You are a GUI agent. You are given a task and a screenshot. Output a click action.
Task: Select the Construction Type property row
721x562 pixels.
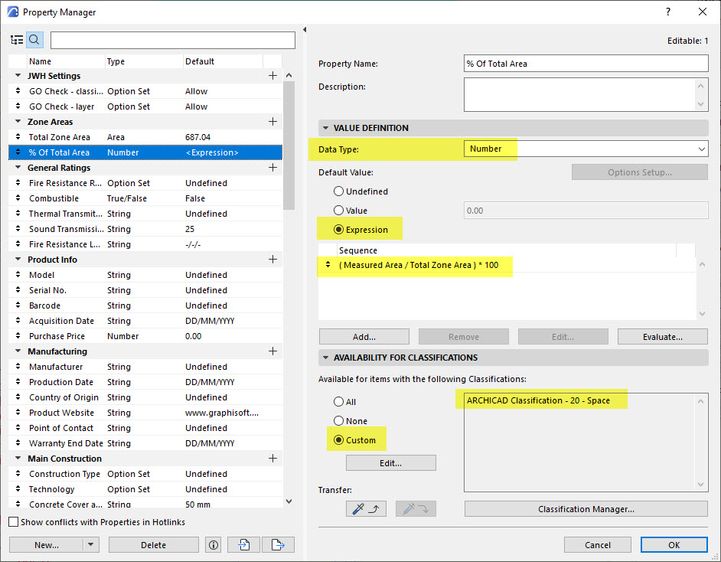point(145,474)
